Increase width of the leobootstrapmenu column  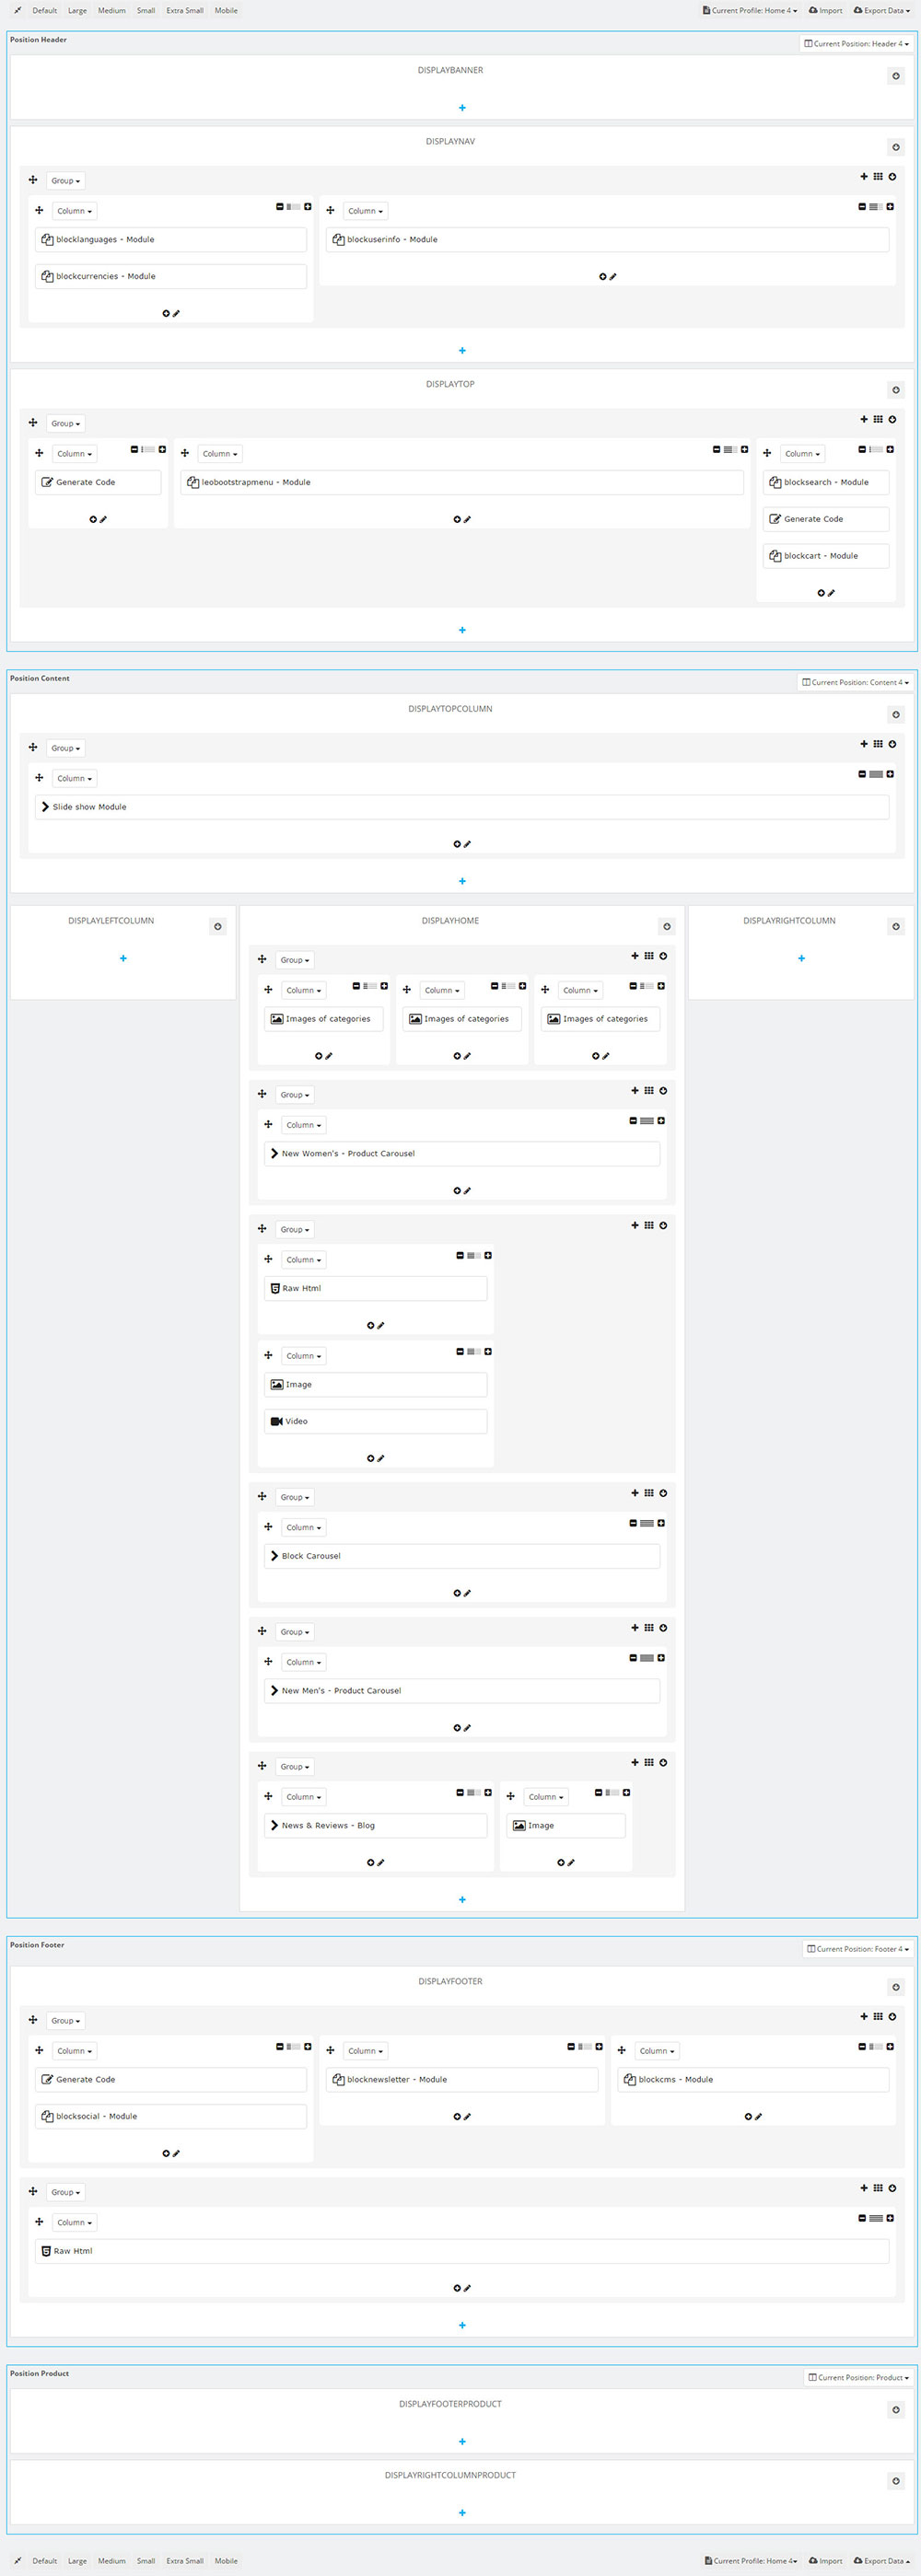click(x=744, y=449)
